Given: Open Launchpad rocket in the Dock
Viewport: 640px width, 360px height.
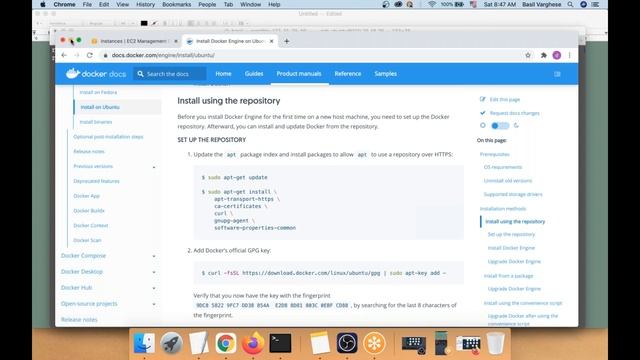Looking at the screenshot, I should 171,343.
